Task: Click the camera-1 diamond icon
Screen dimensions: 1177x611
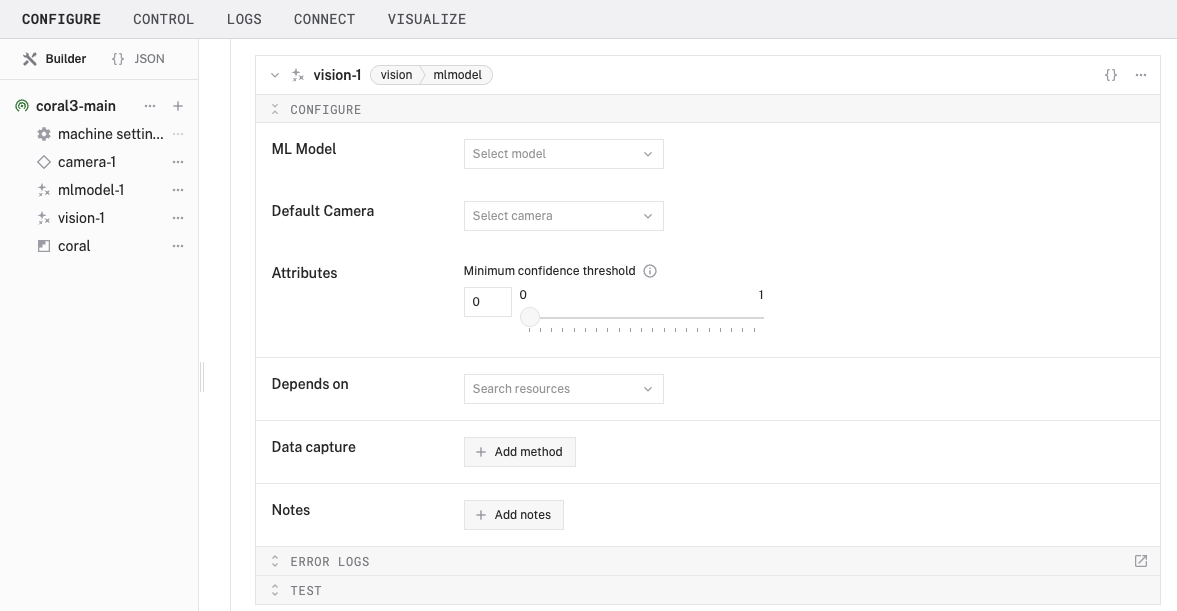Action: pos(44,162)
